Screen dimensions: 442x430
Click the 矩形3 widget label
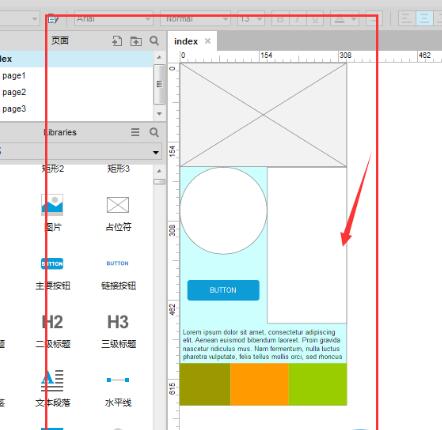(x=118, y=169)
